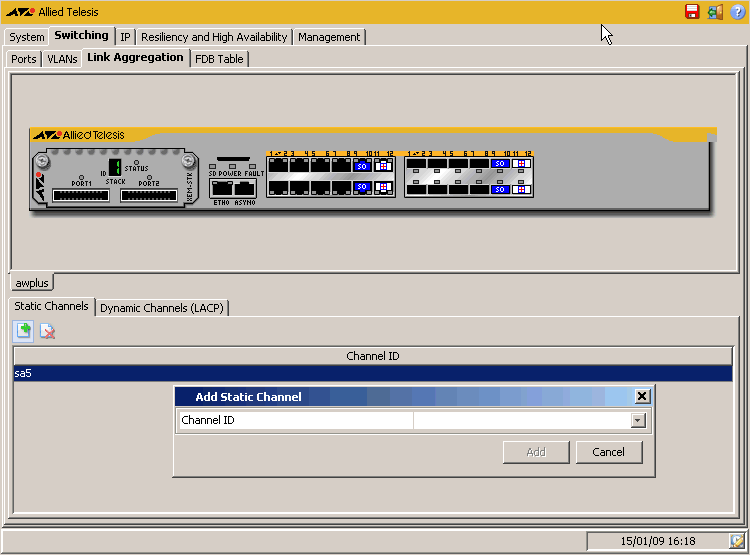Select bottom-row red-cross port in left block
This screenshot has height=555, width=750.
(x=383, y=187)
